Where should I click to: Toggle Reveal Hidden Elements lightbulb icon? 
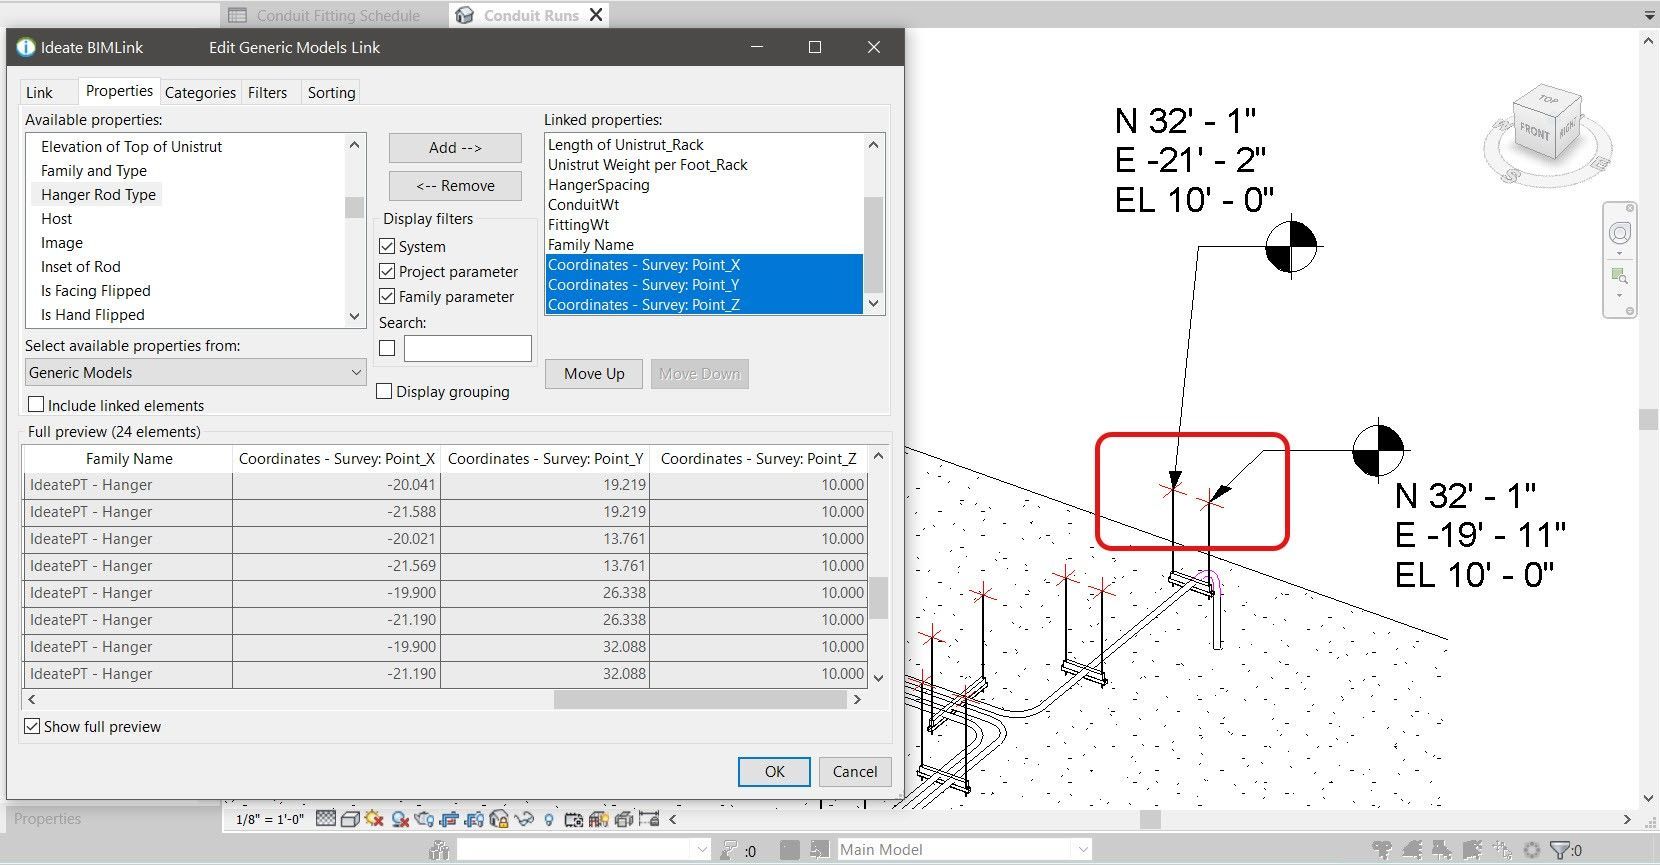coord(549,819)
